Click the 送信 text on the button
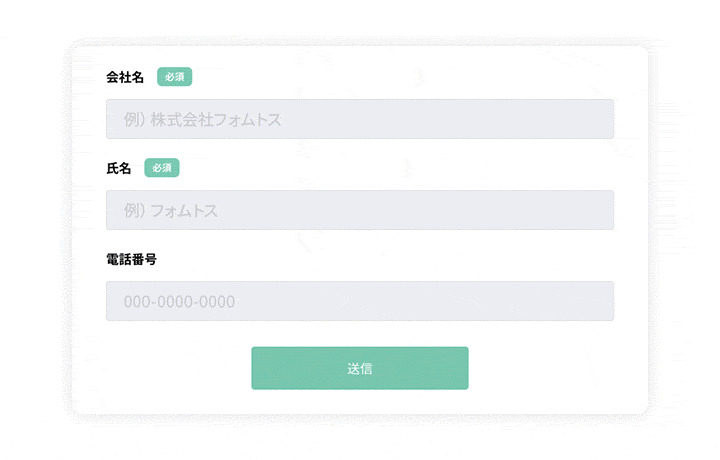 360,369
